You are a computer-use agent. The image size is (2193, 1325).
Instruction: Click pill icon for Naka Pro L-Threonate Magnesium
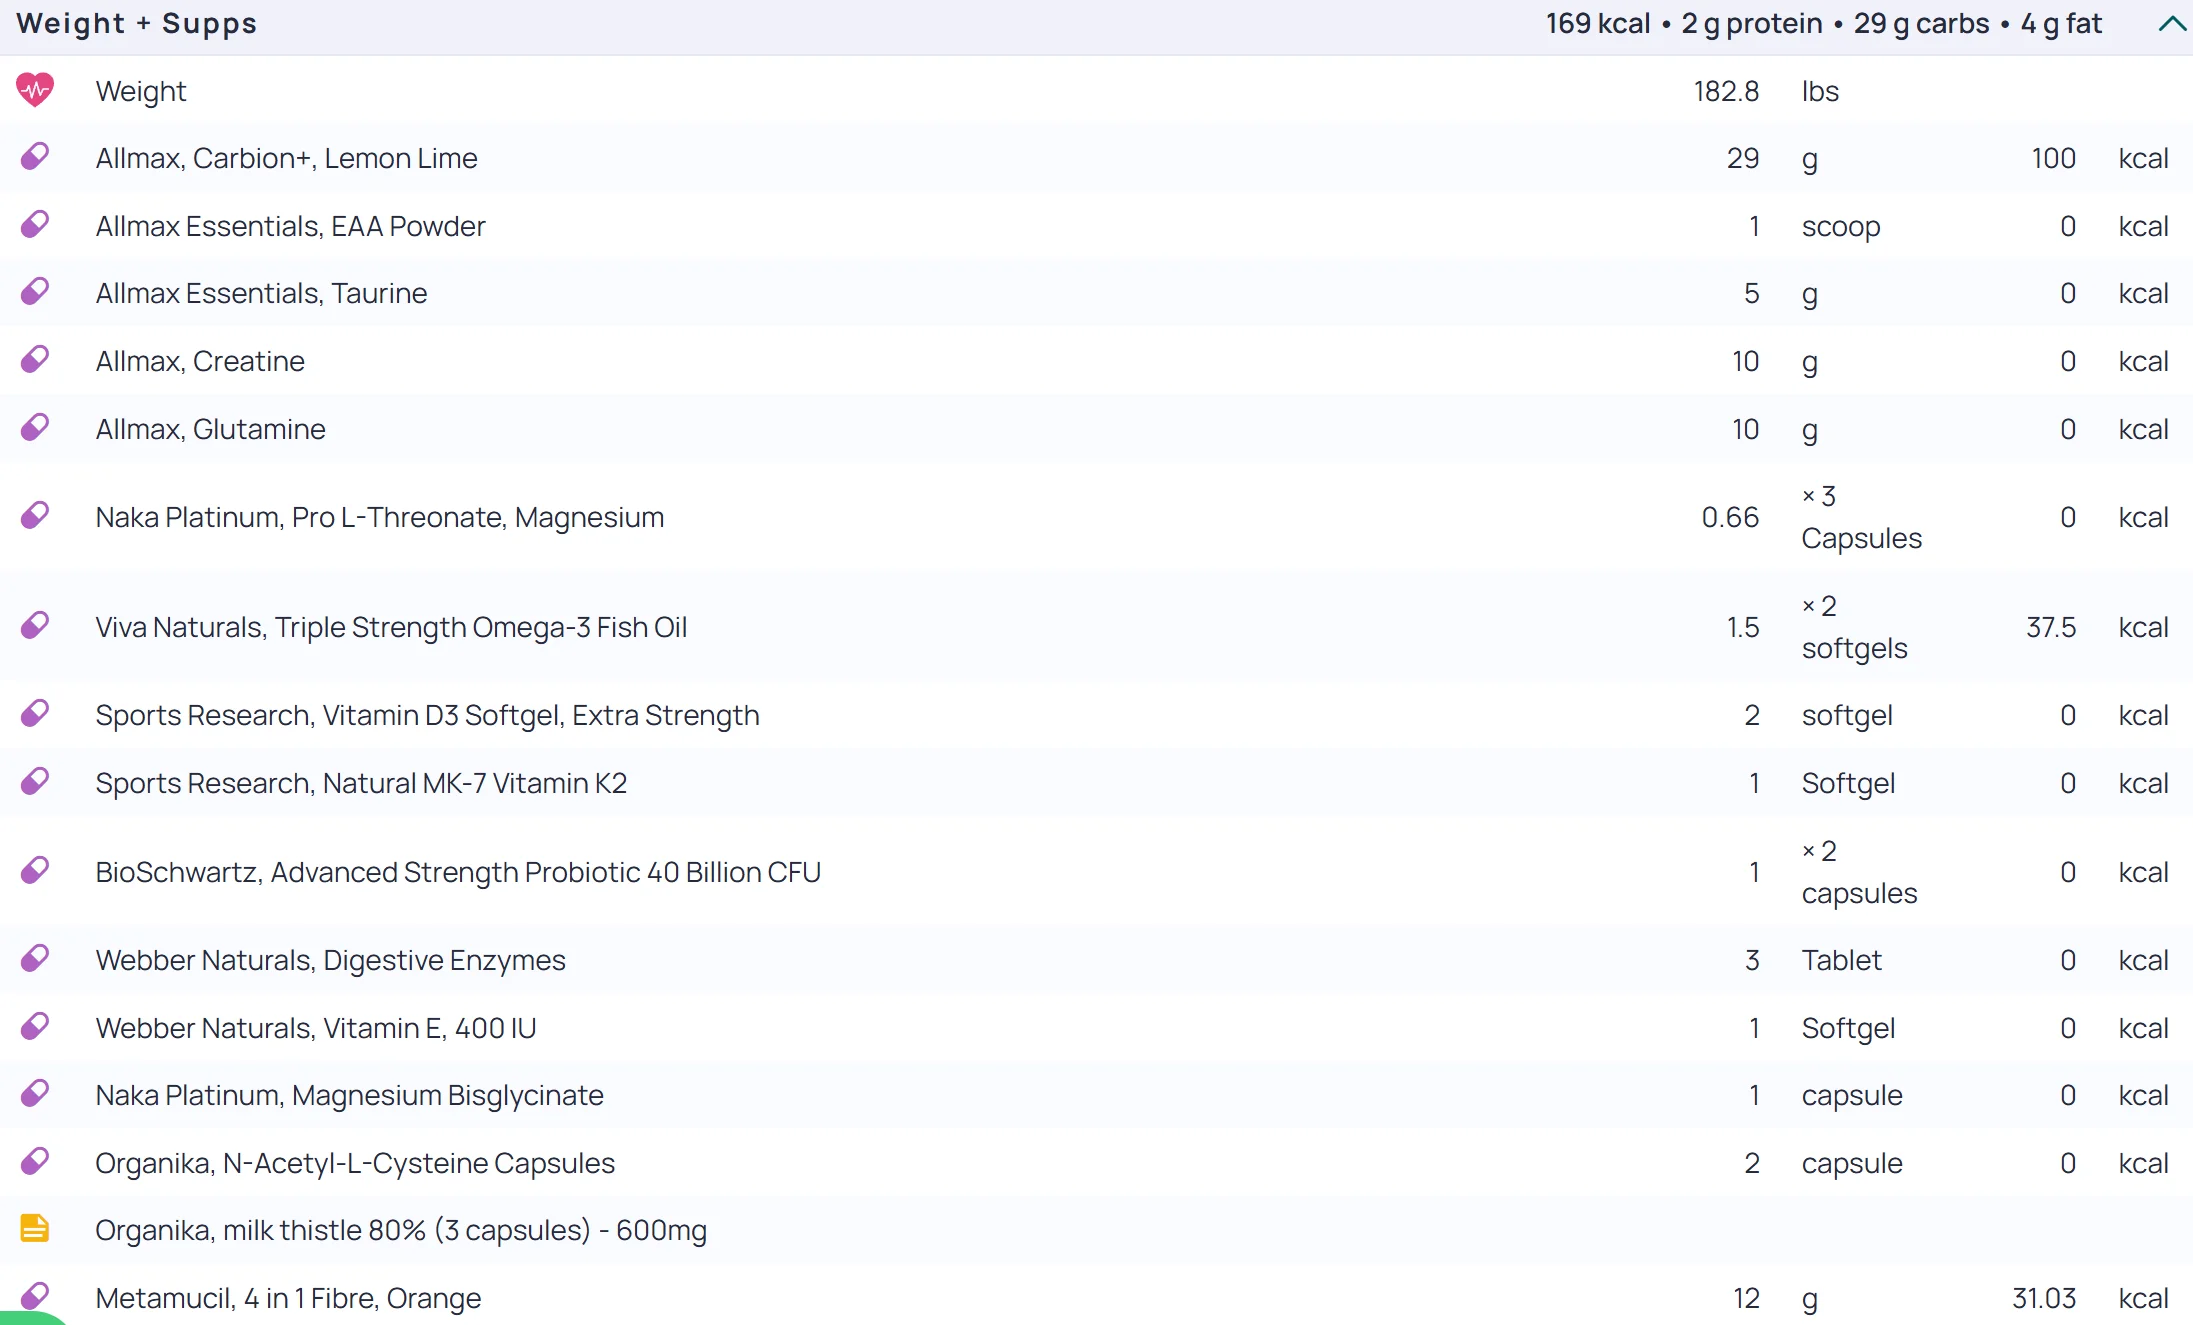pos(35,516)
